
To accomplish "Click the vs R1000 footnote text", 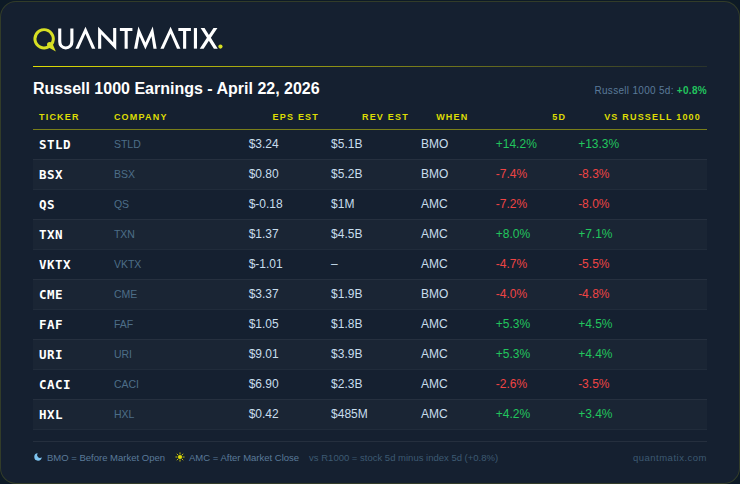I will tap(404, 458).
